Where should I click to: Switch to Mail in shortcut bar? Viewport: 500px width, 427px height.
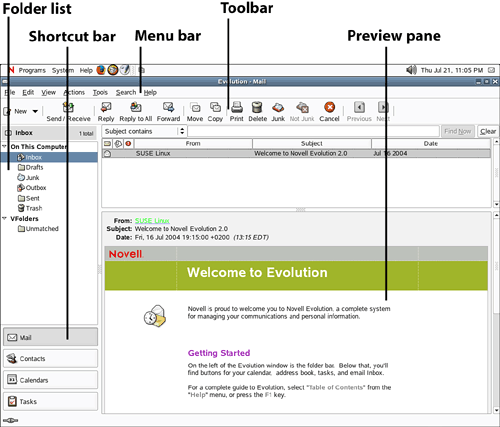[50, 337]
